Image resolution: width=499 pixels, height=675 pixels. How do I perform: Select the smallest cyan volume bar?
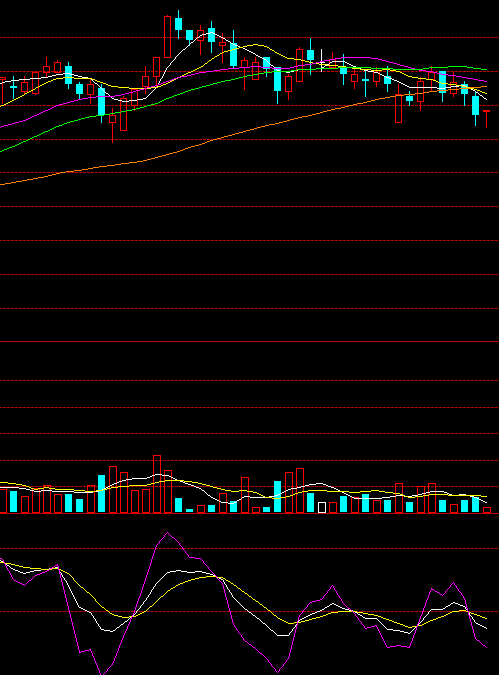point(189,511)
